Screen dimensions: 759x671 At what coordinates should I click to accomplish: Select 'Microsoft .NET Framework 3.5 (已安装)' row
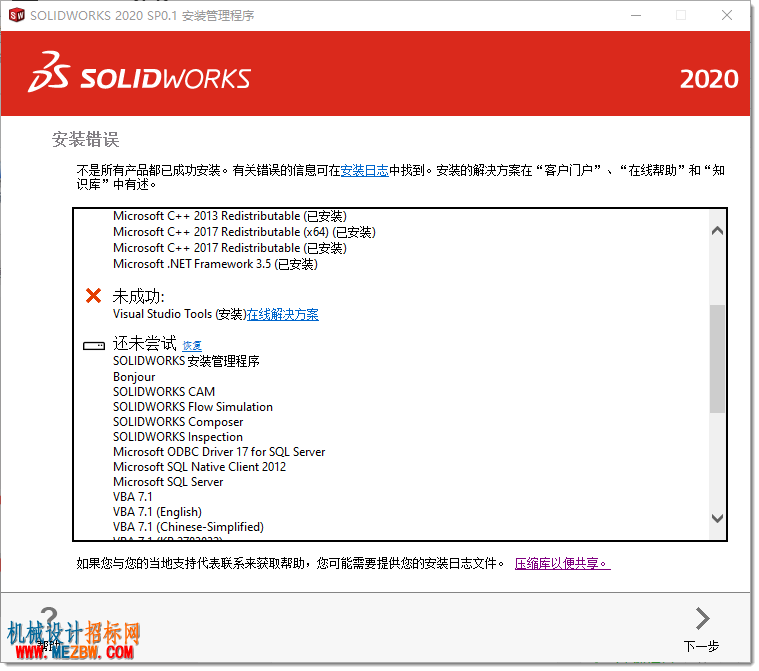(x=215, y=264)
